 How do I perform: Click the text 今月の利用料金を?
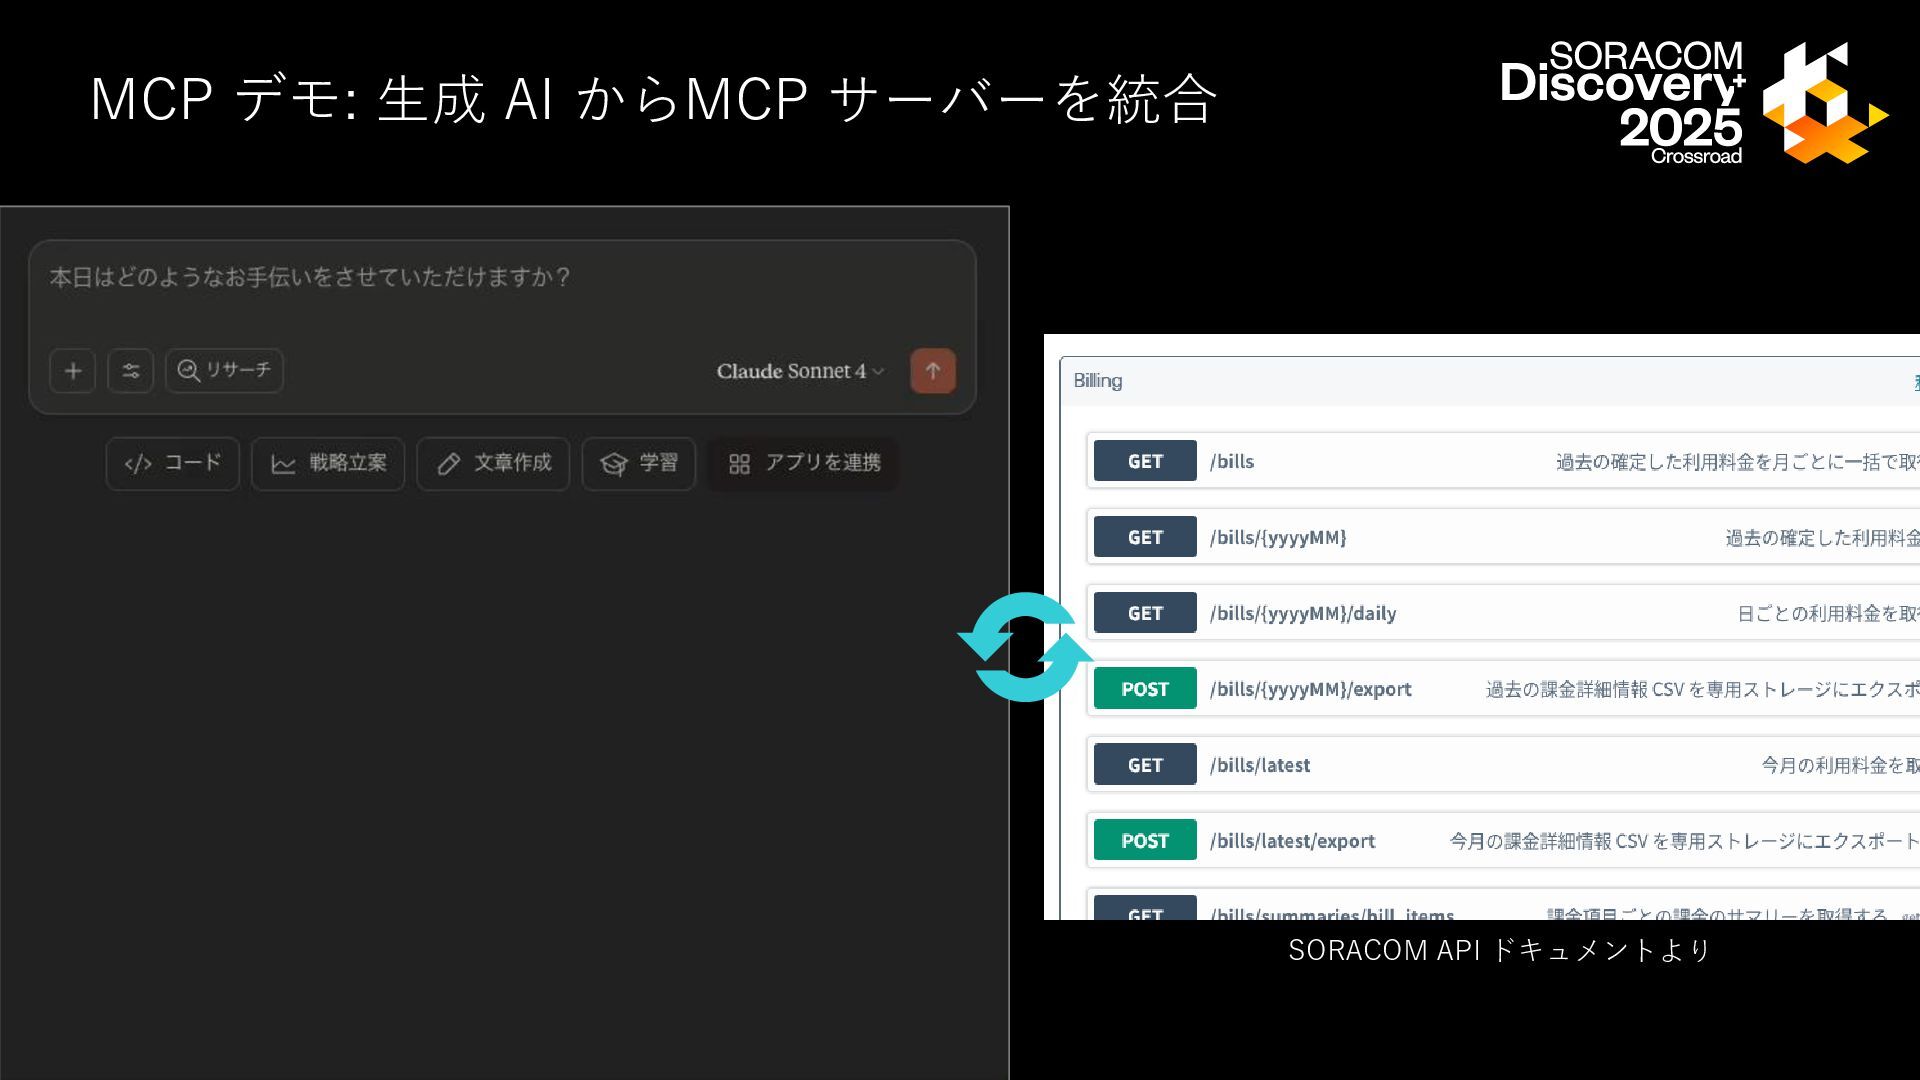[1832, 766]
